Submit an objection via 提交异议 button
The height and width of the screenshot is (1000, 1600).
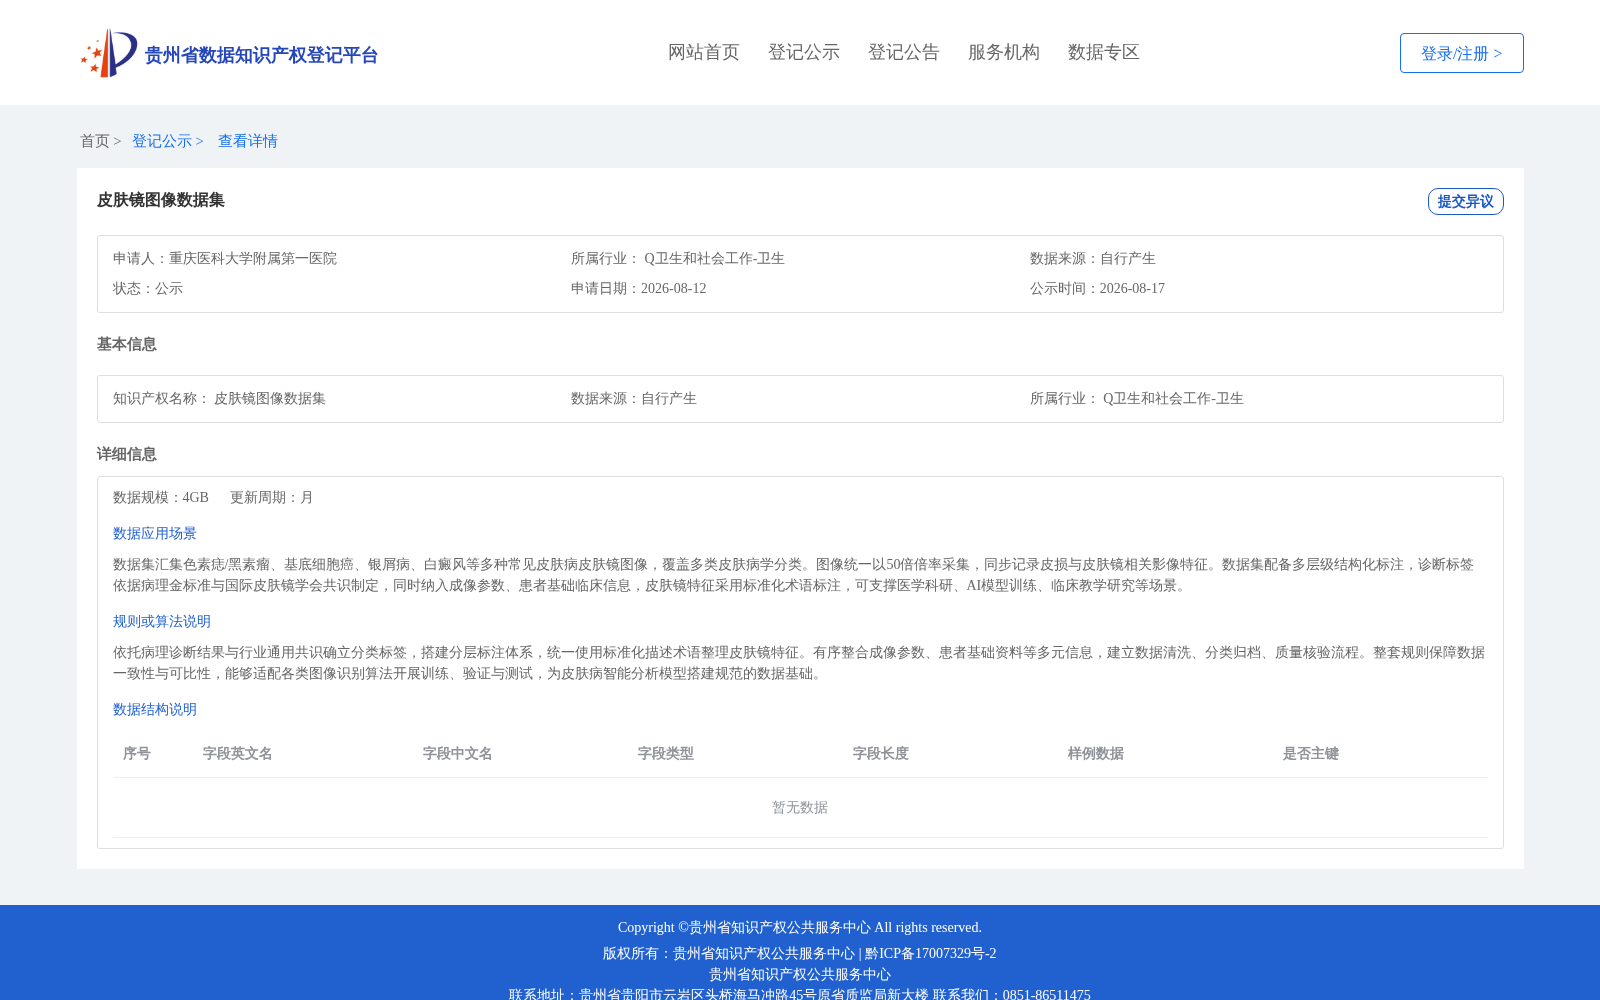click(1466, 201)
